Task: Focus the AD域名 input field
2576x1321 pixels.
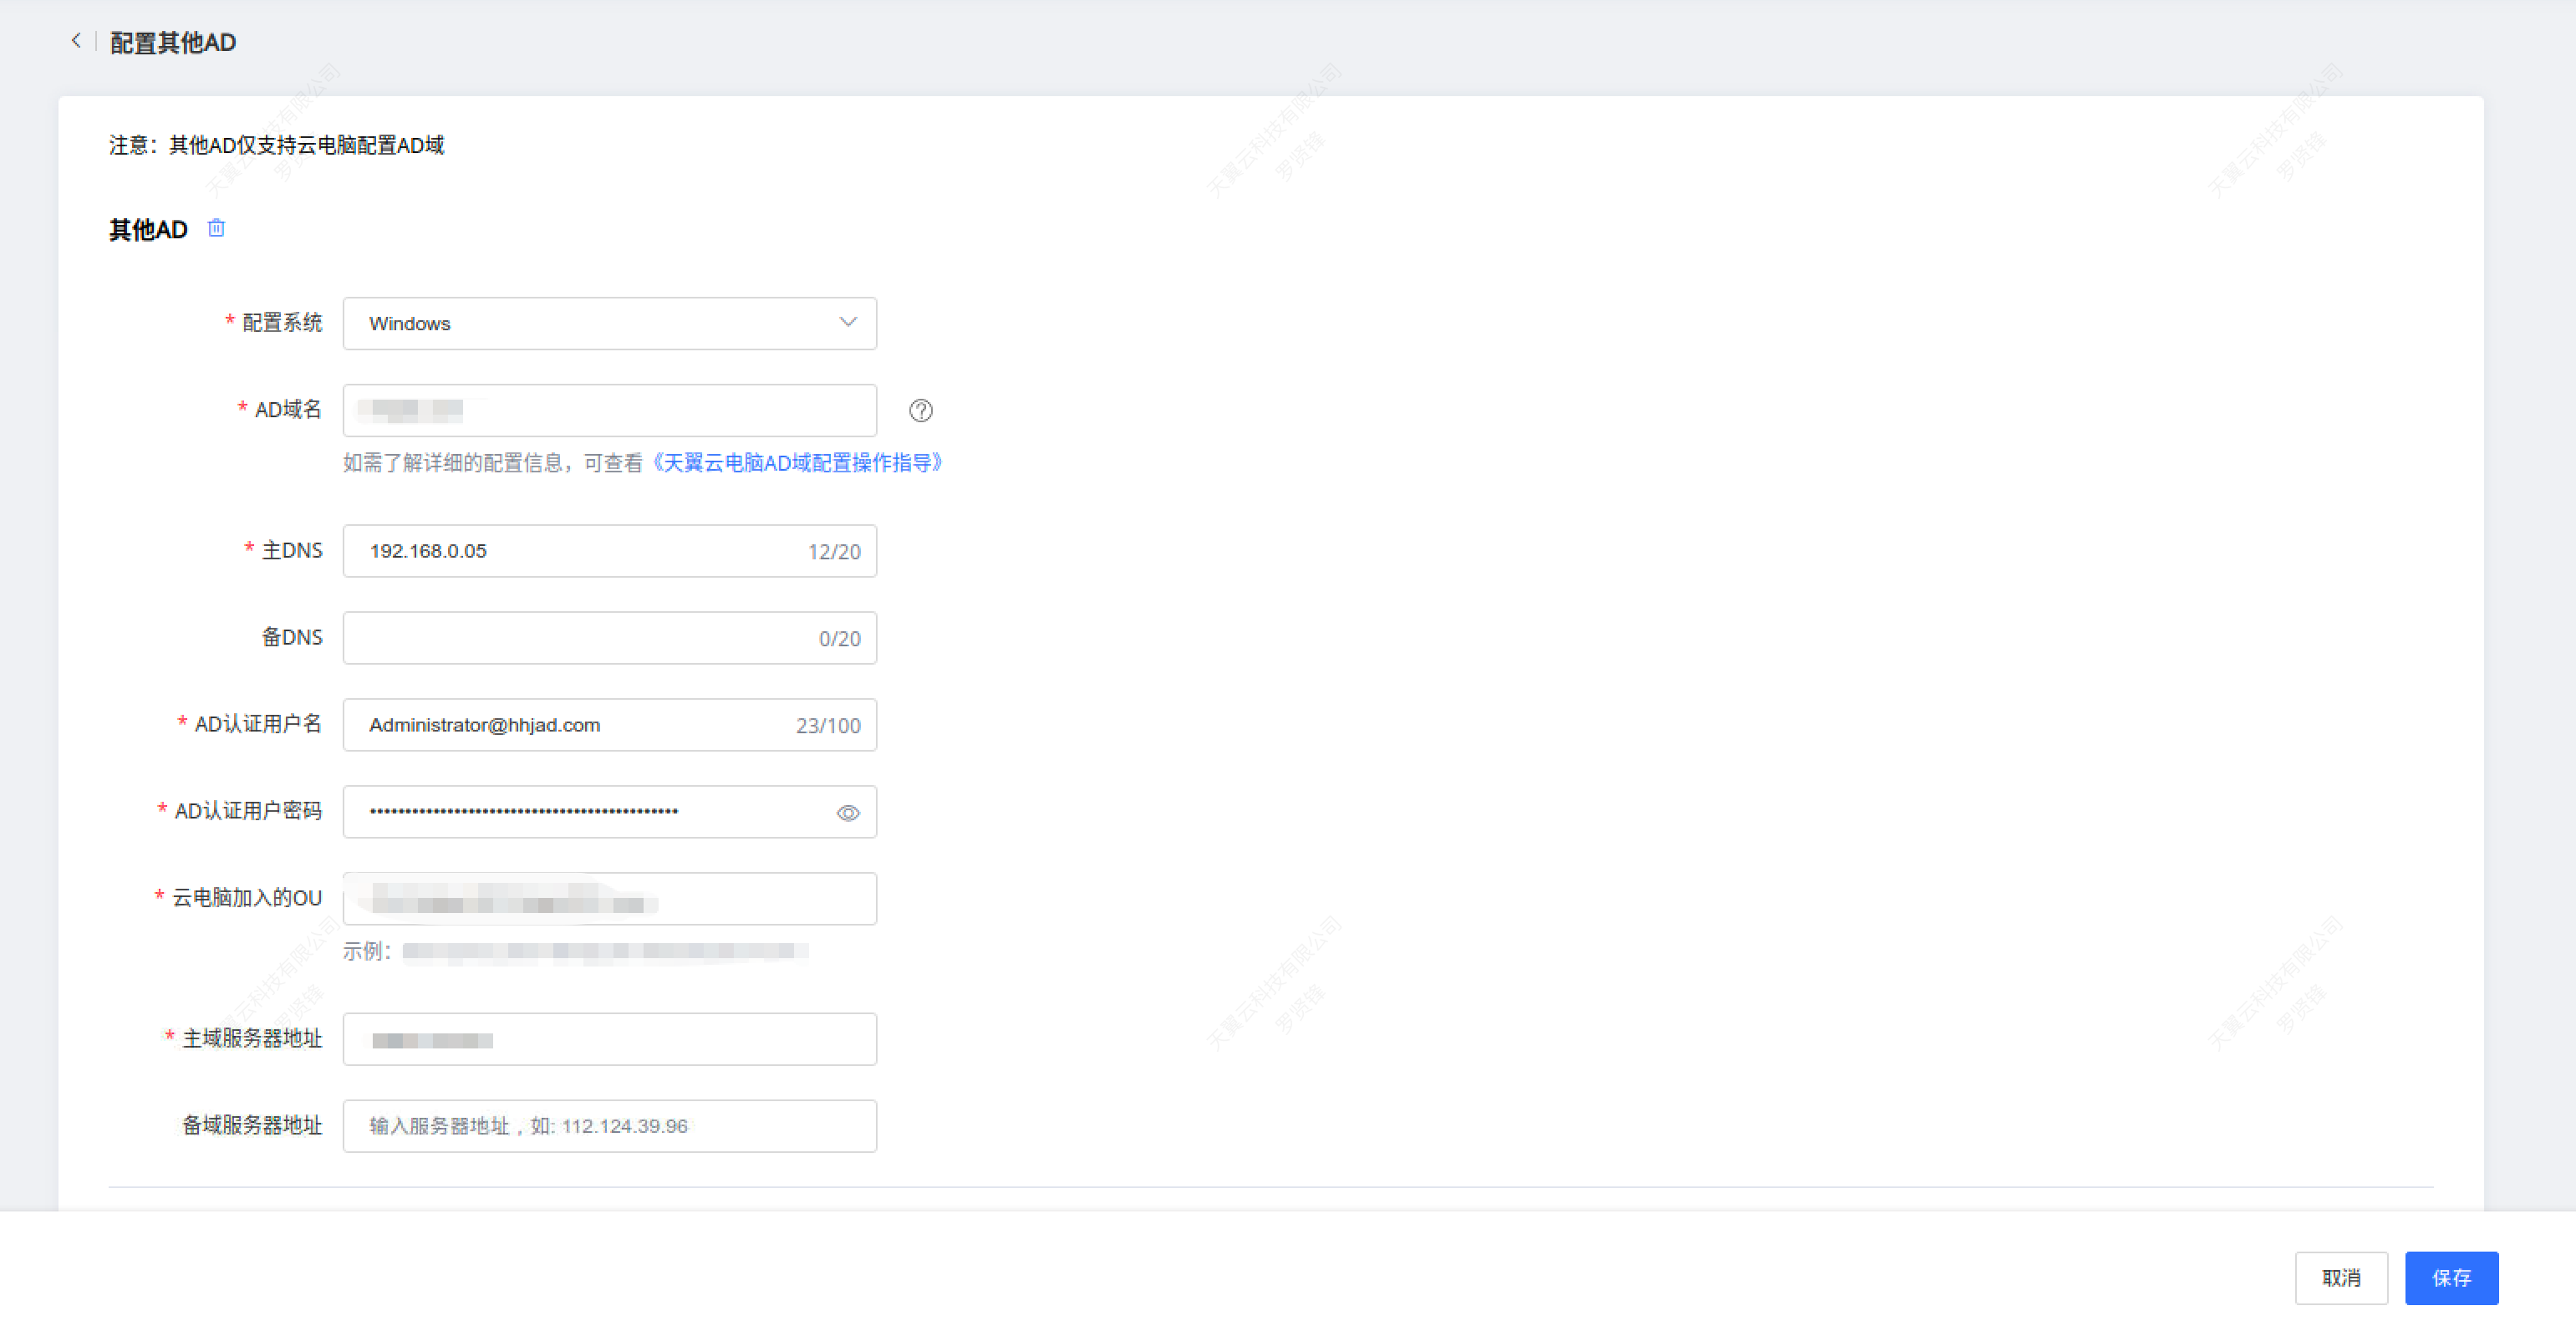Action: tap(609, 410)
